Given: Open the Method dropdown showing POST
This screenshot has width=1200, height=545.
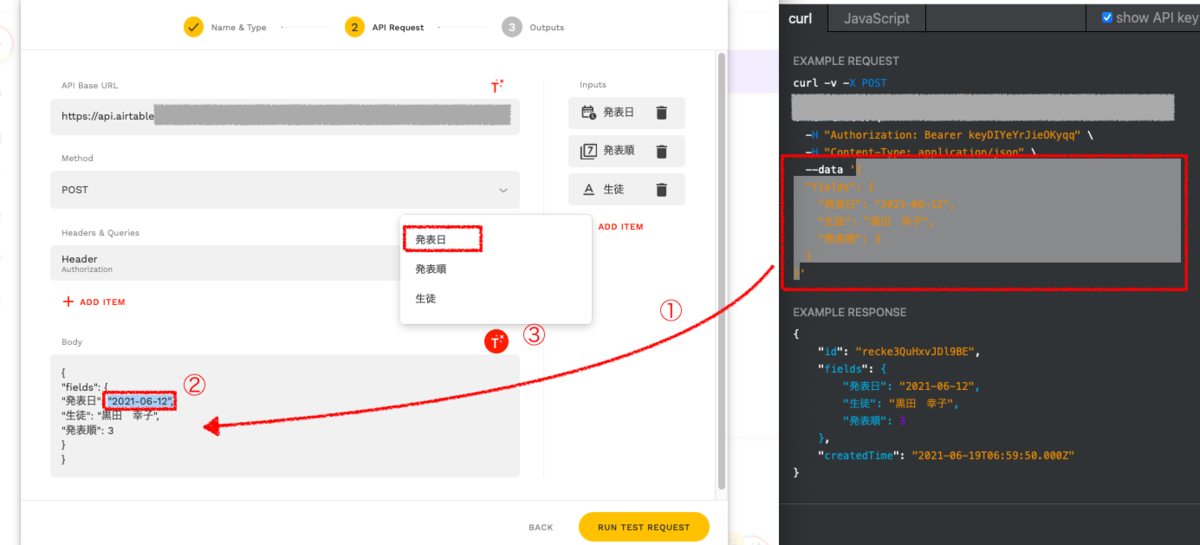Looking at the screenshot, I should coord(285,190).
